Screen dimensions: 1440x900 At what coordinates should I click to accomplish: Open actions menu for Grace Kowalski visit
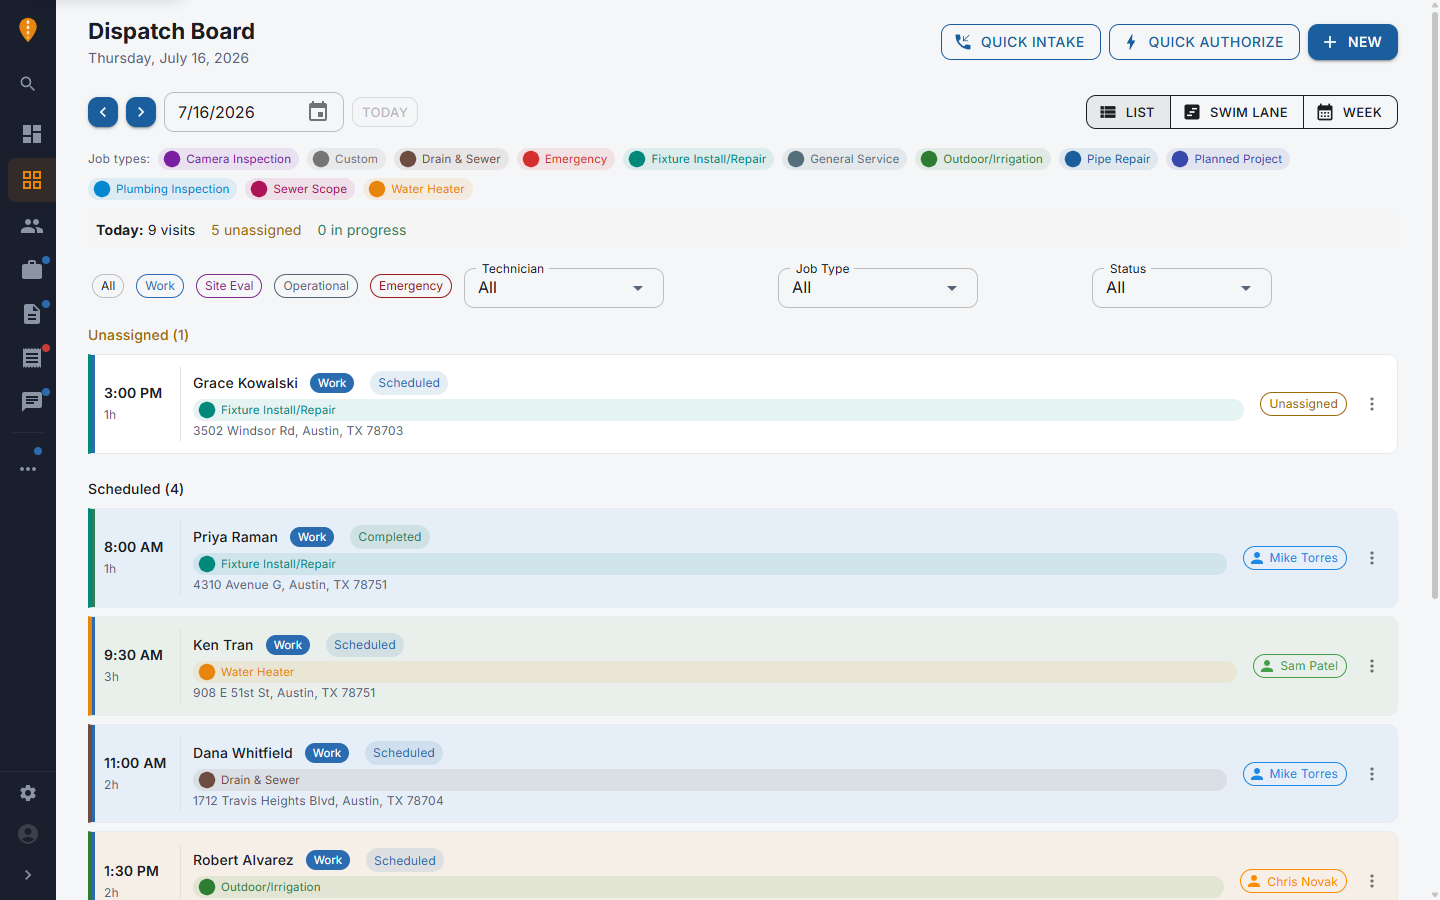point(1372,404)
